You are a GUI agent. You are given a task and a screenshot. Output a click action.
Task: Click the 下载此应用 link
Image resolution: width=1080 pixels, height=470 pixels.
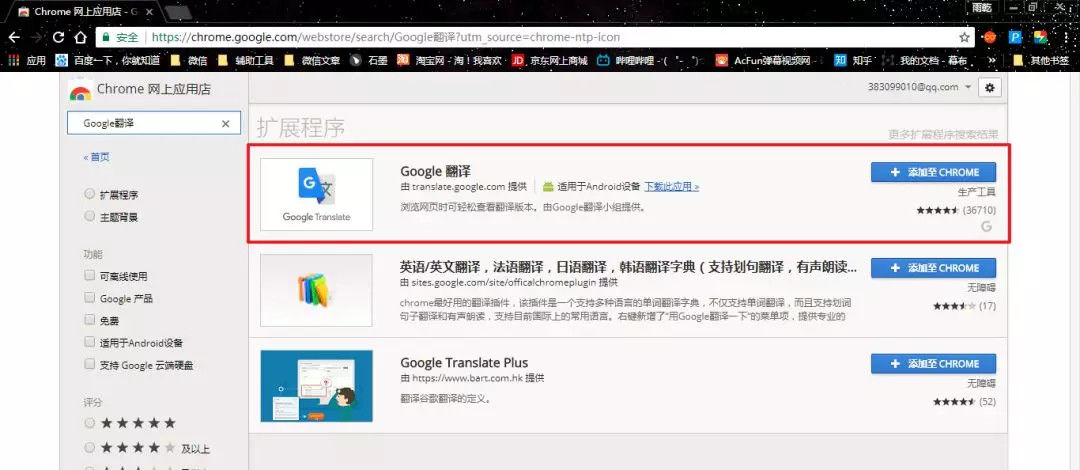click(x=672, y=186)
